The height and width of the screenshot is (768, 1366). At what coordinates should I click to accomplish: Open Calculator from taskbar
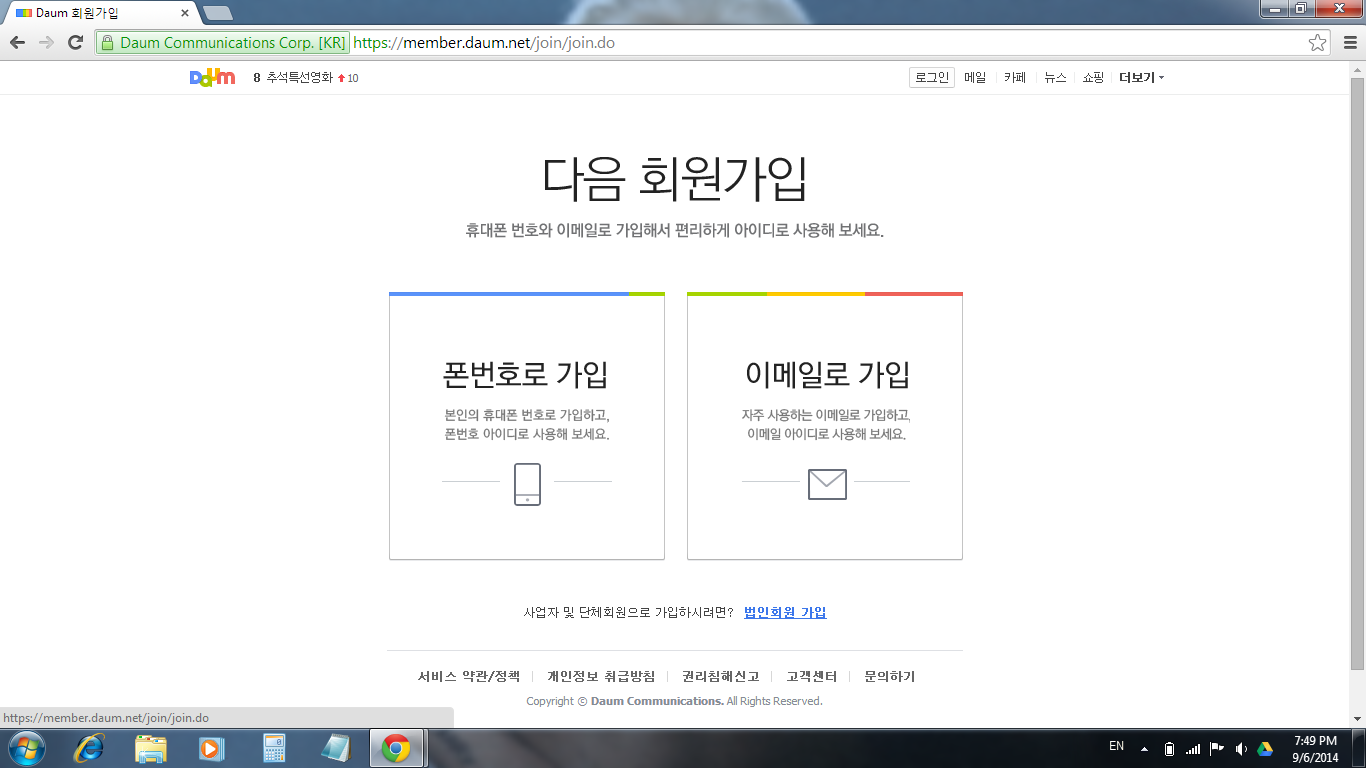click(x=273, y=748)
